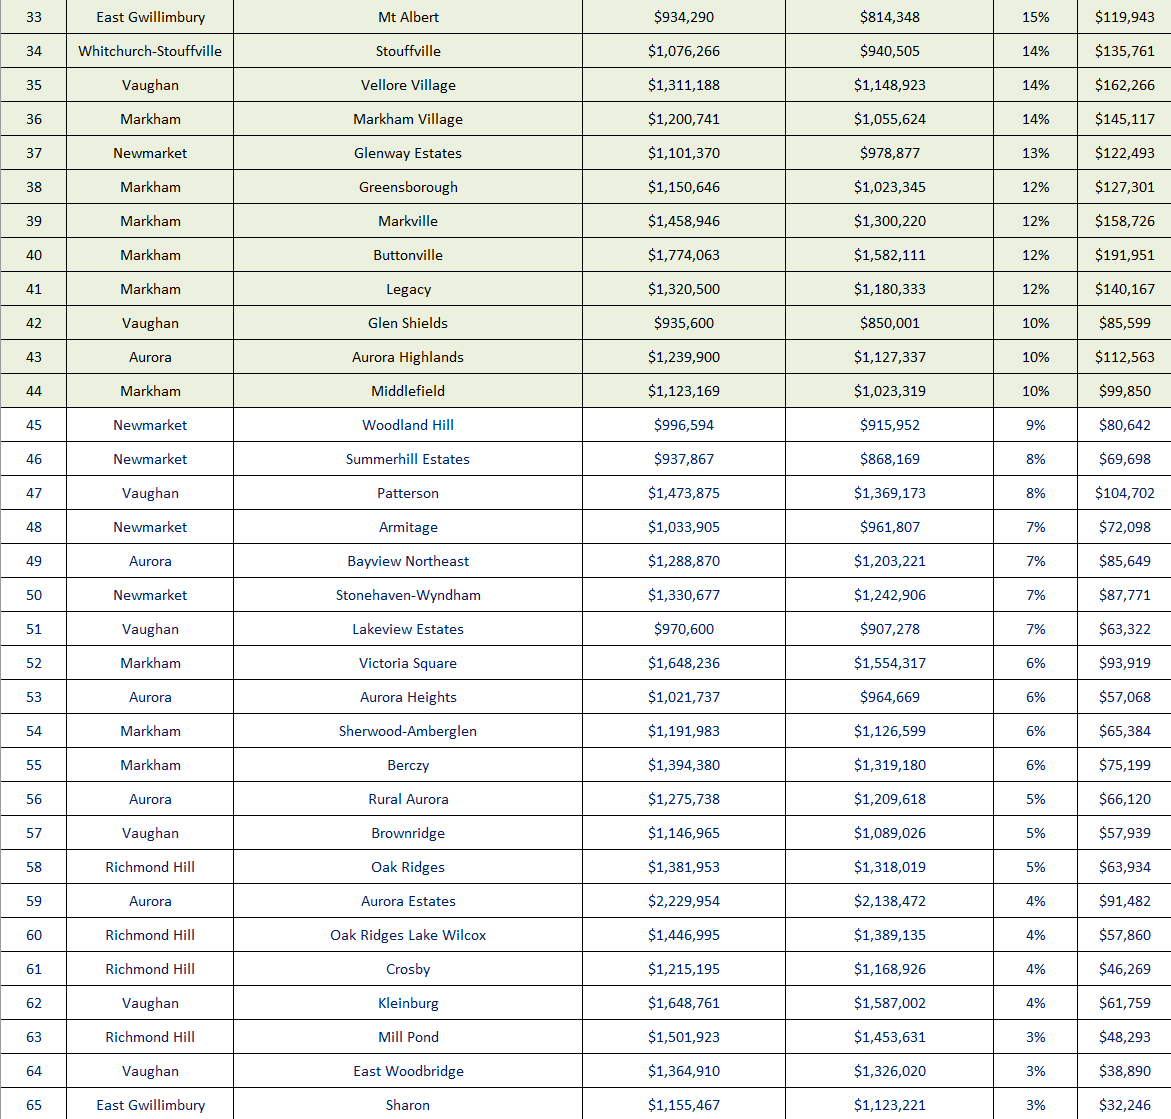Select the Brownridge cell

tap(408, 833)
